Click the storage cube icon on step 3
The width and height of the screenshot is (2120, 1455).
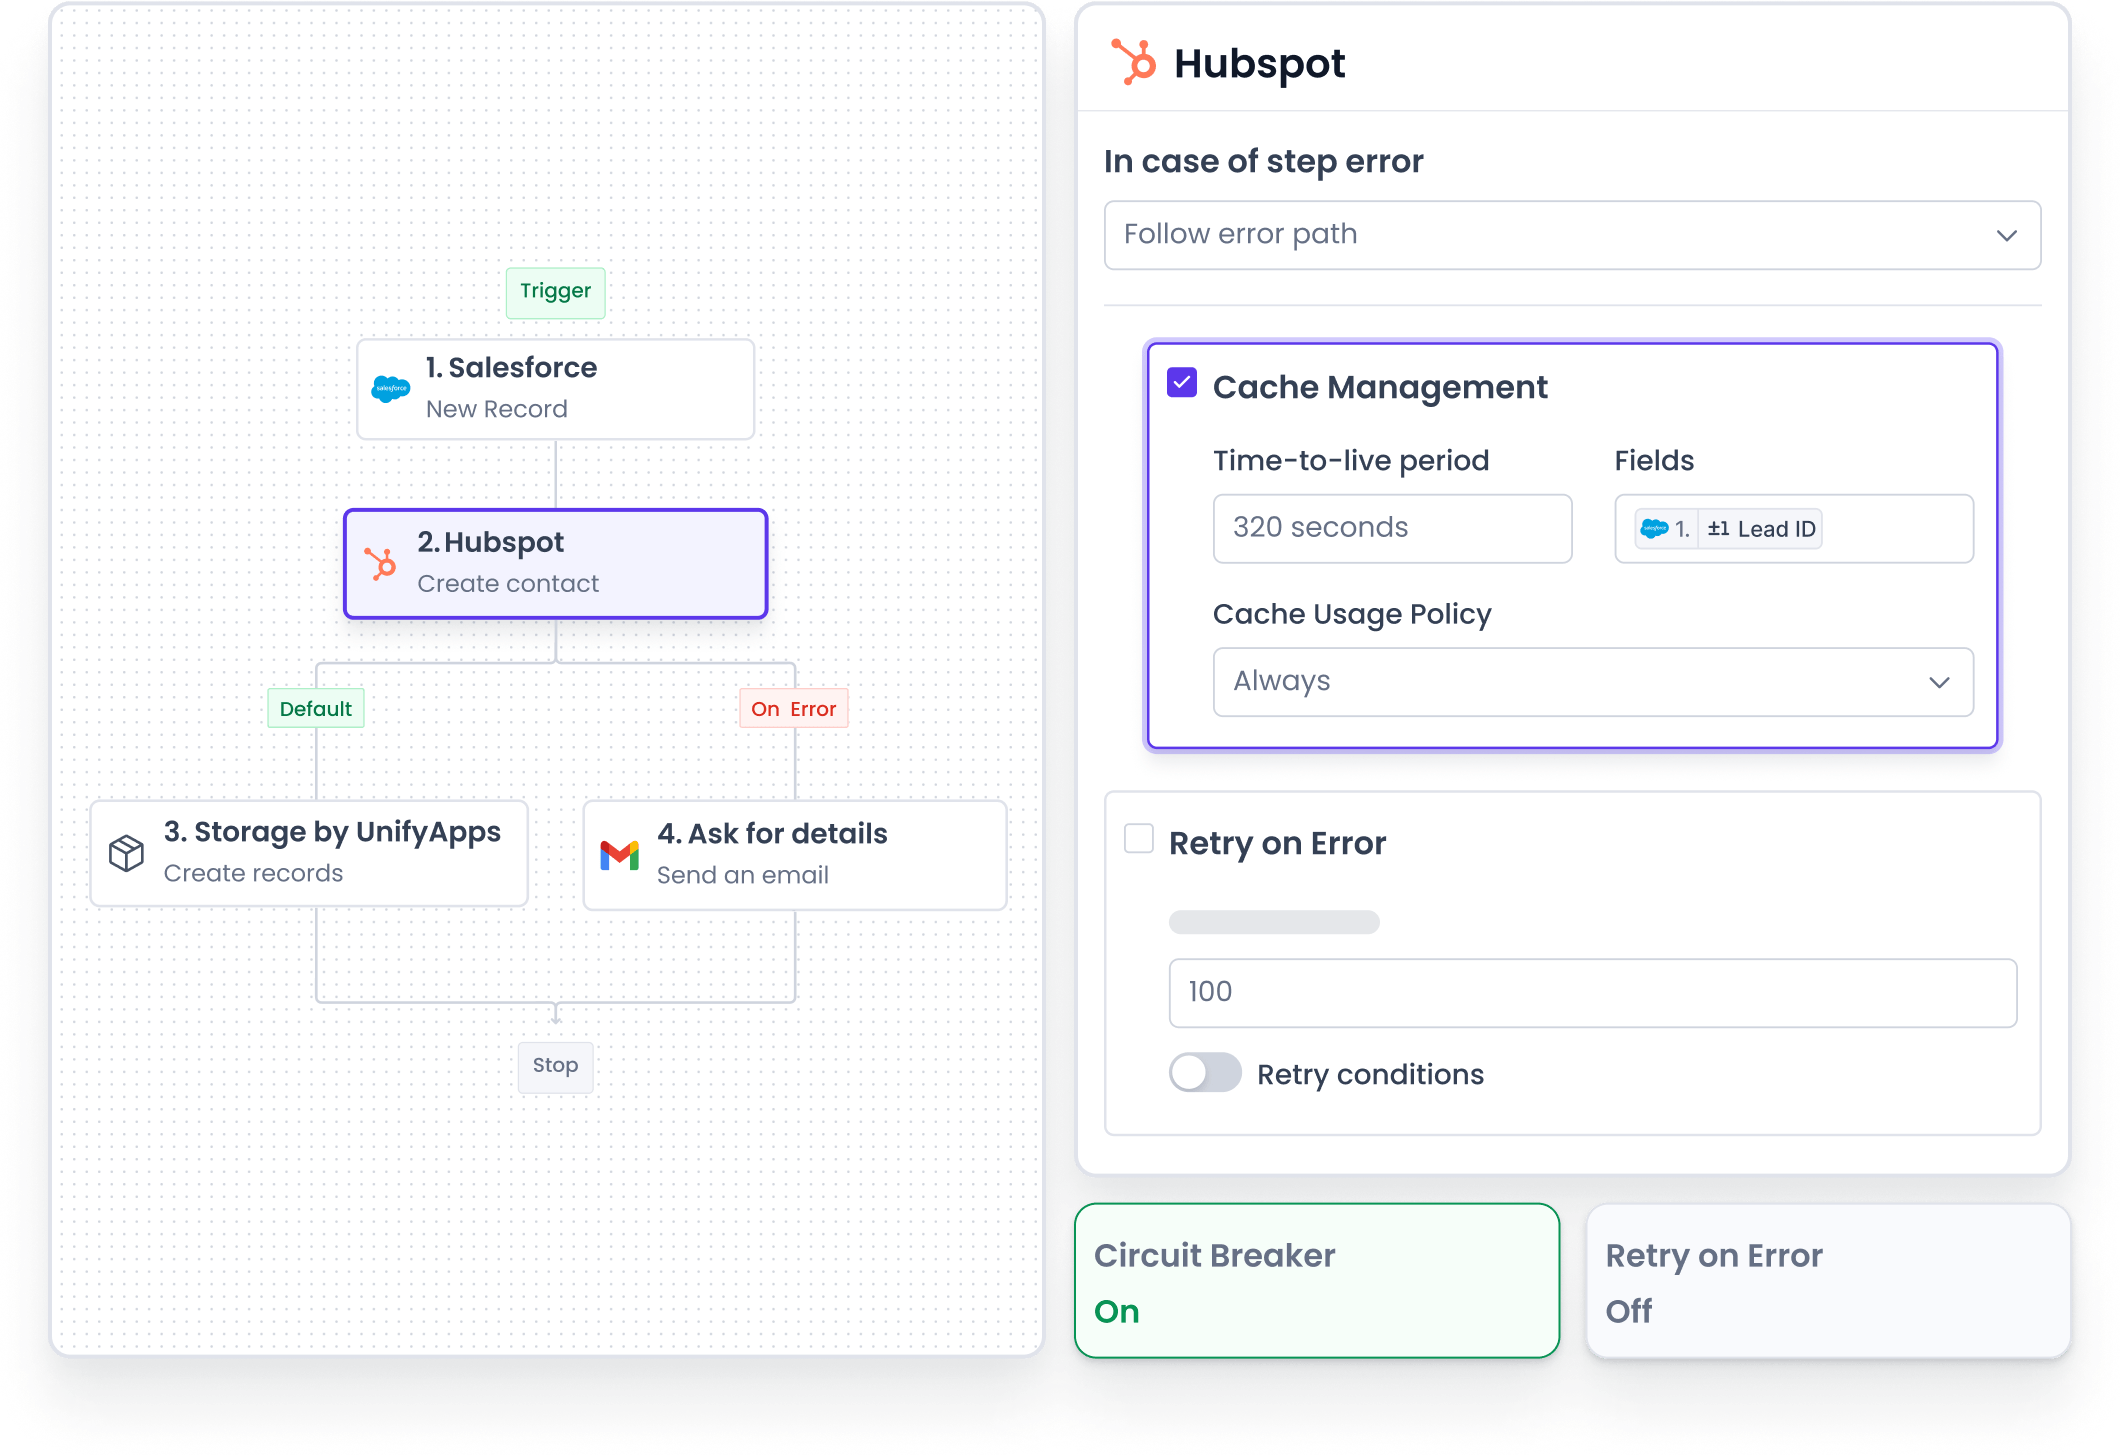point(126,852)
